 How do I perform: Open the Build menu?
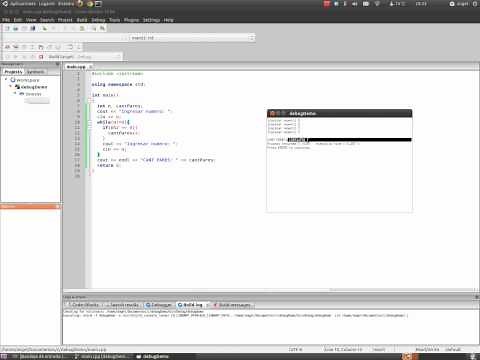pyautogui.click(x=82, y=20)
